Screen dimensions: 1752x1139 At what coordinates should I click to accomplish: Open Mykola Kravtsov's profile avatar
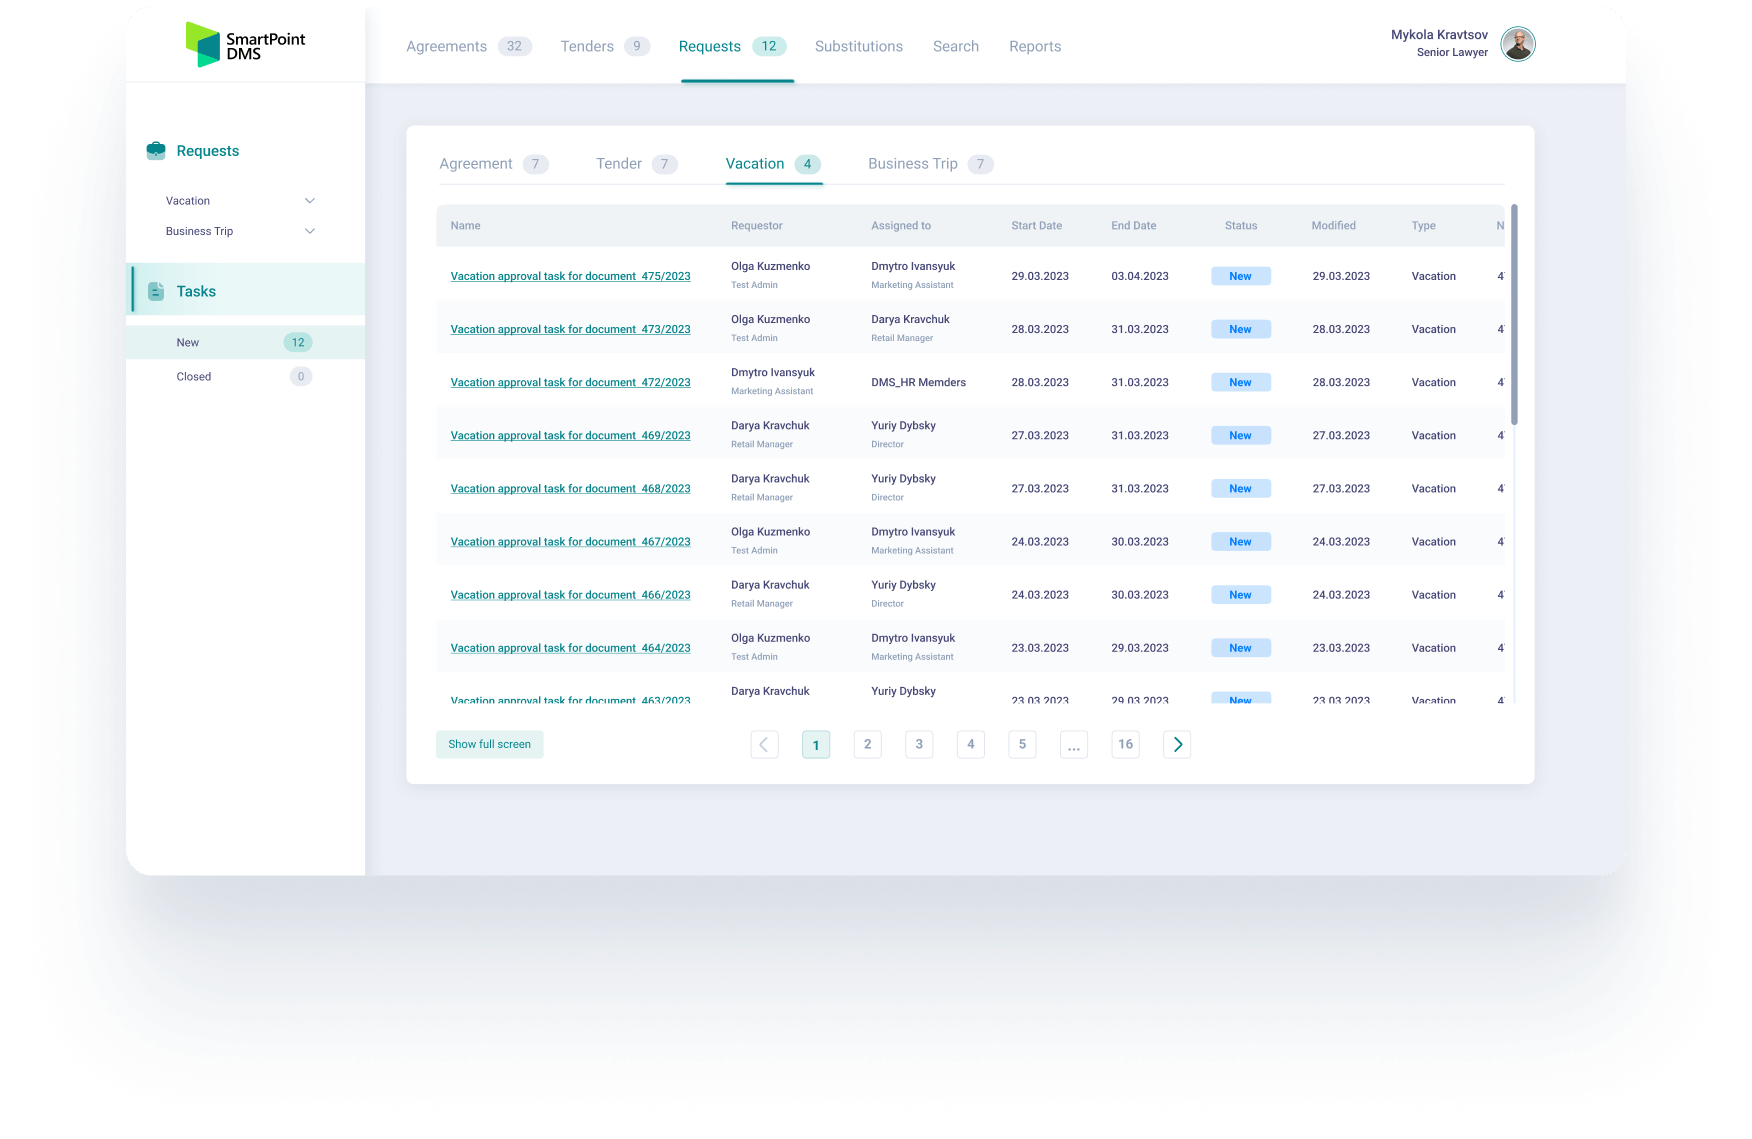tap(1518, 44)
